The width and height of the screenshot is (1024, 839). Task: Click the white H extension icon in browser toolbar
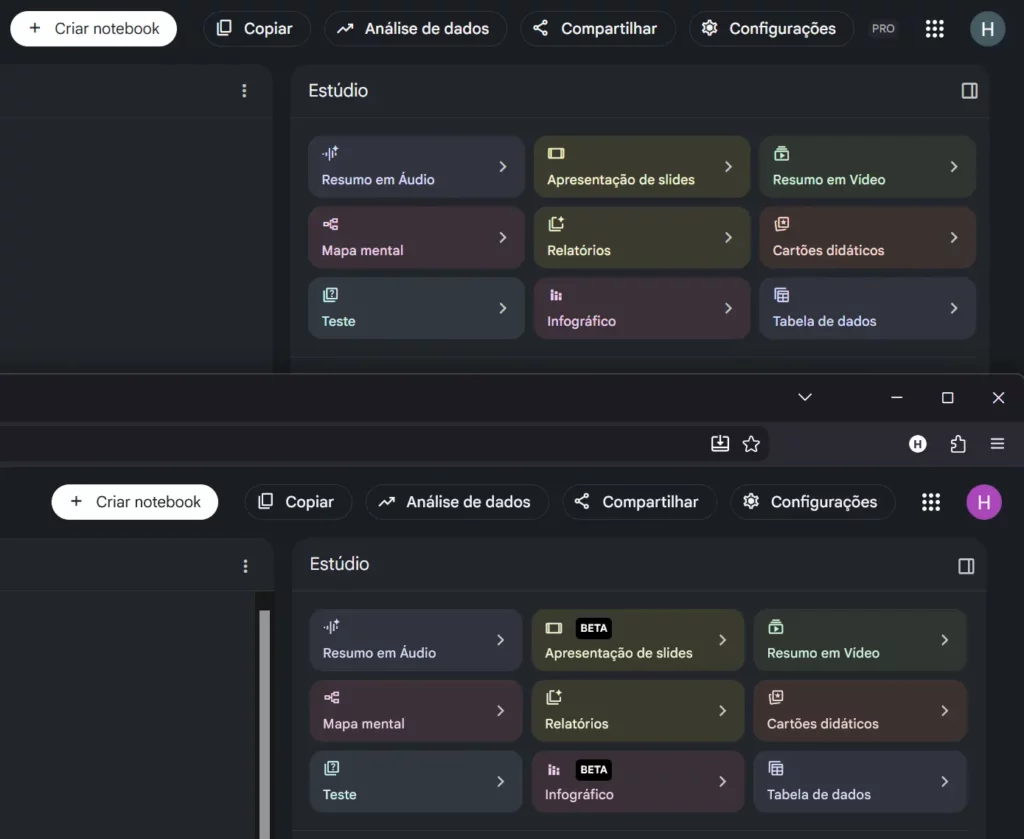[x=918, y=444]
